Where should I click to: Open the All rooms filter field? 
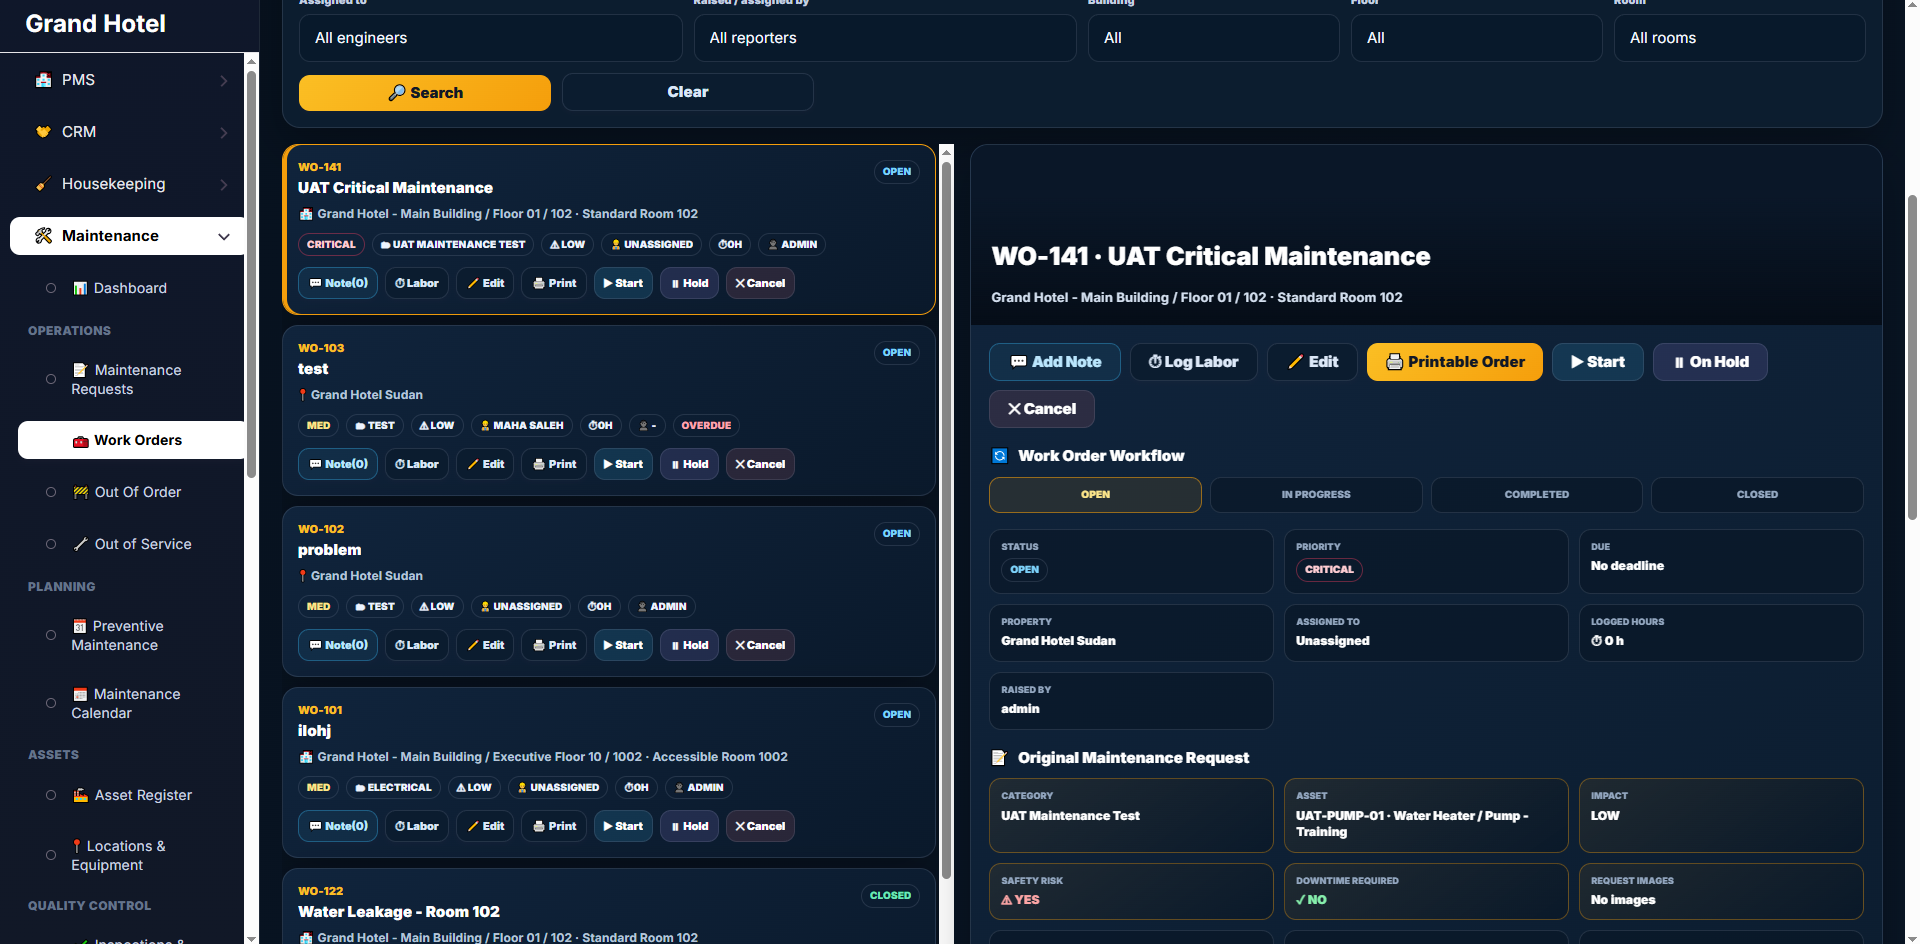point(1739,38)
